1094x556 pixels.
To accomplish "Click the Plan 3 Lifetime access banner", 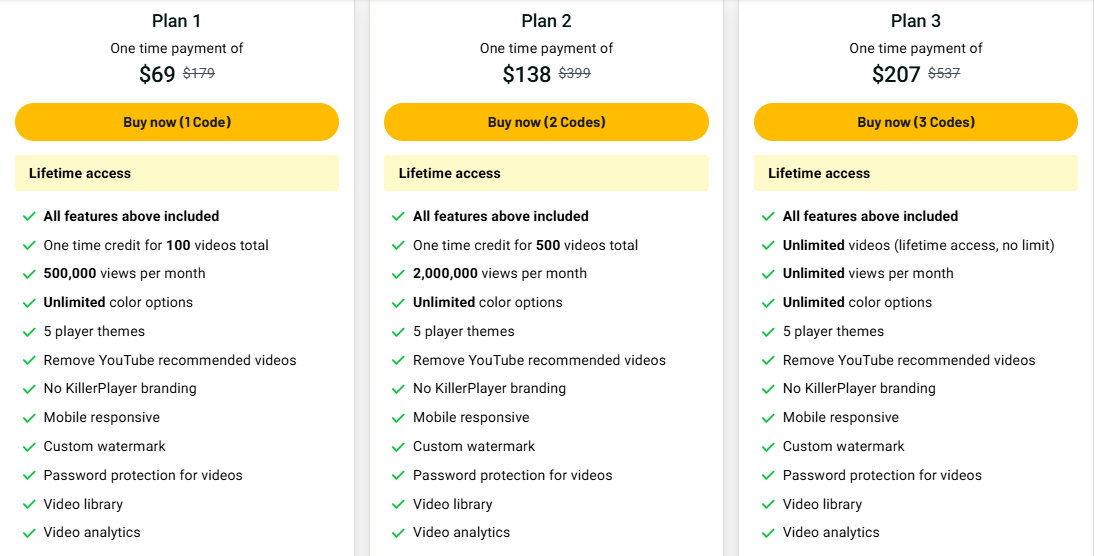I will [915, 173].
